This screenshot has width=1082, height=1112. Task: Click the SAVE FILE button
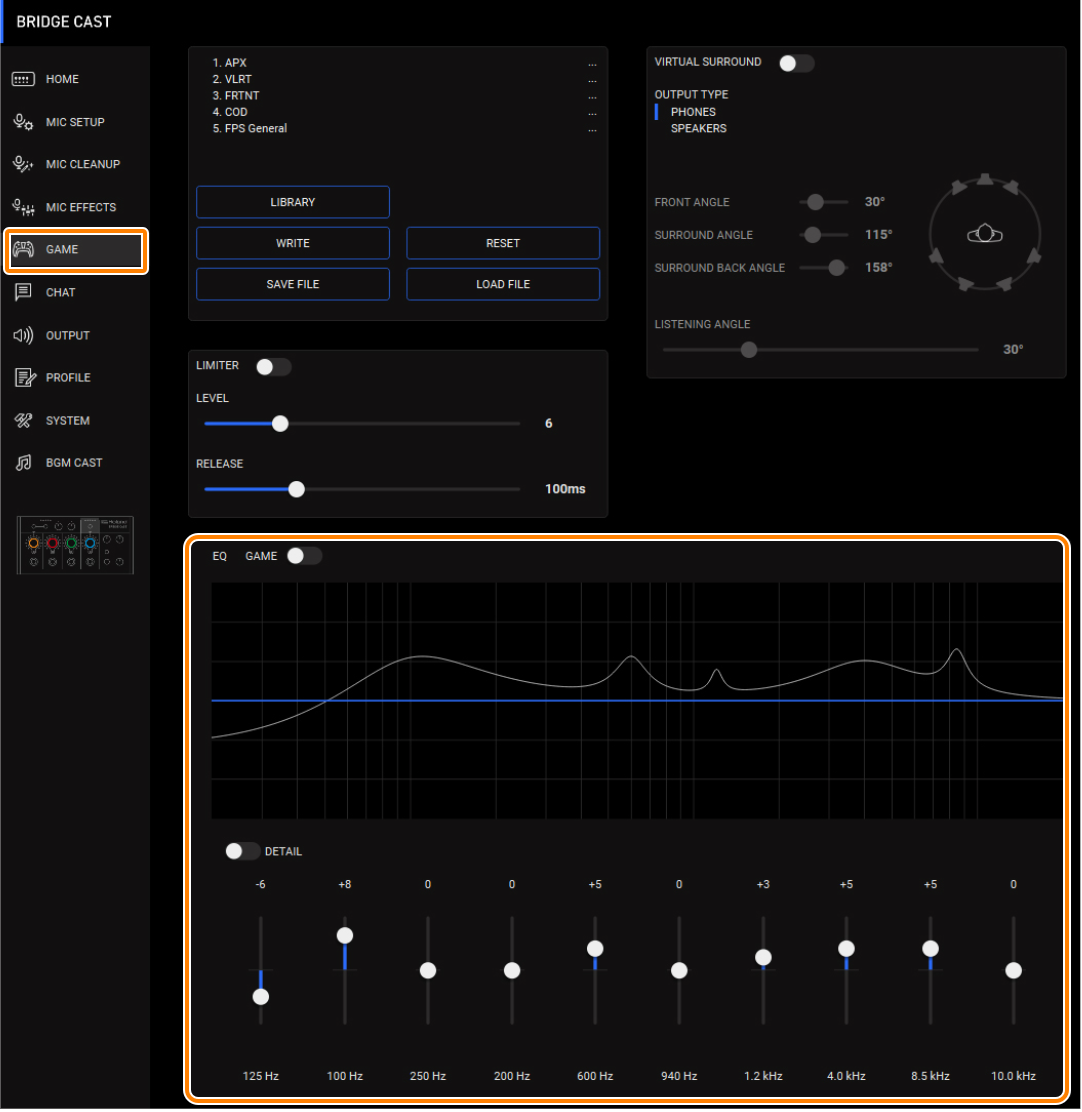tap(293, 284)
